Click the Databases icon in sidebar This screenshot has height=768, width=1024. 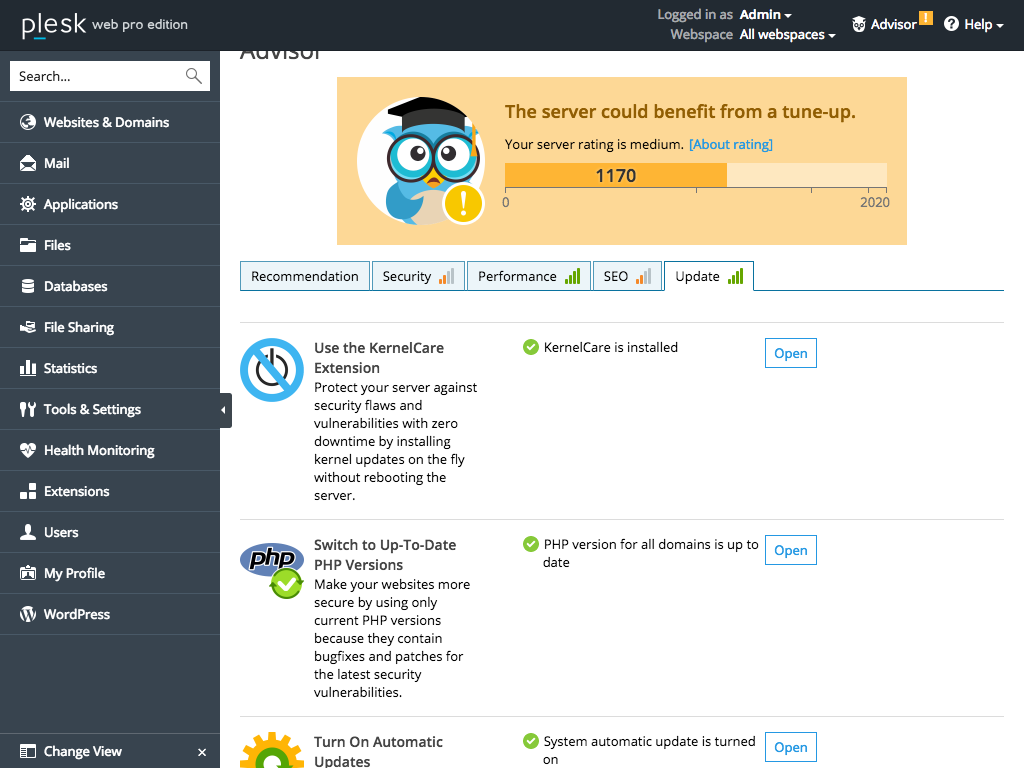pyautogui.click(x=28, y=286)
